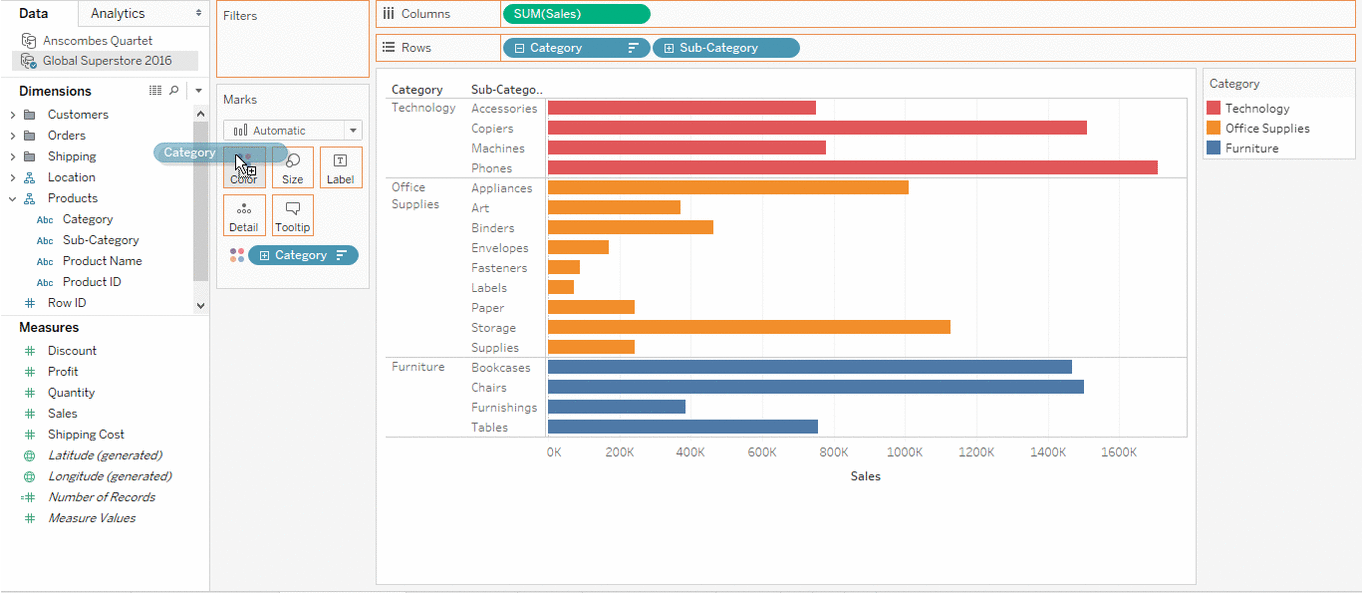Screen dimensions: 1363x593
Task: Click the Tooltip icon on the Marks card
Action: coord(292,215)
